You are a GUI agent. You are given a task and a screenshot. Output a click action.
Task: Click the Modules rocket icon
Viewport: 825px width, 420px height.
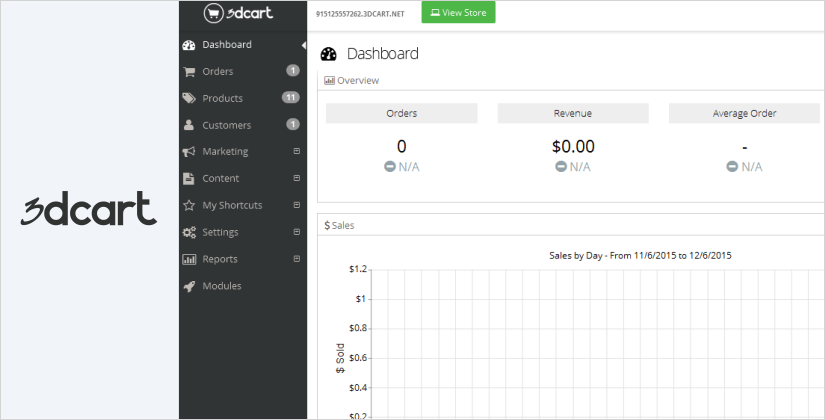point(189,286)
